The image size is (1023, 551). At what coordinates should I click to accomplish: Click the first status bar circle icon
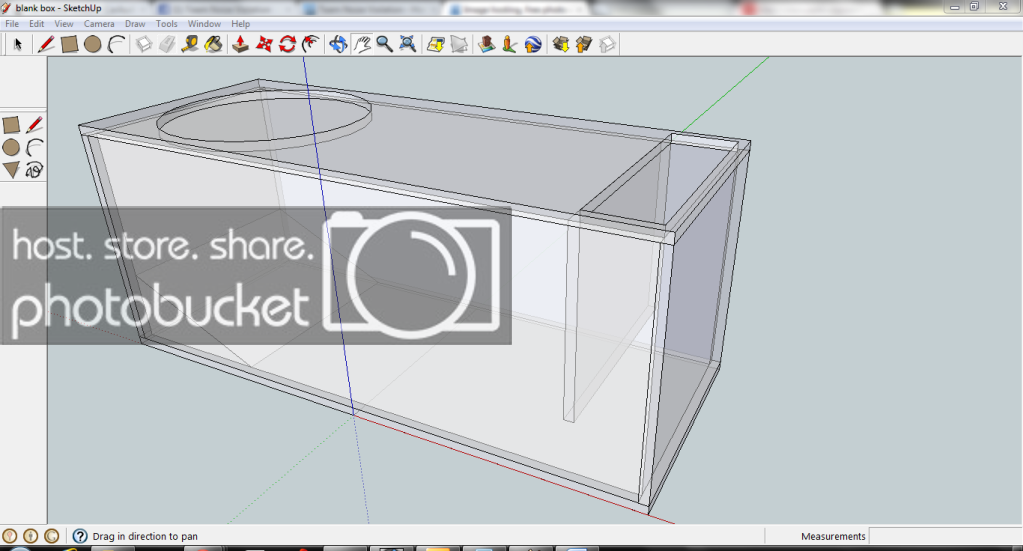[10, 536]
